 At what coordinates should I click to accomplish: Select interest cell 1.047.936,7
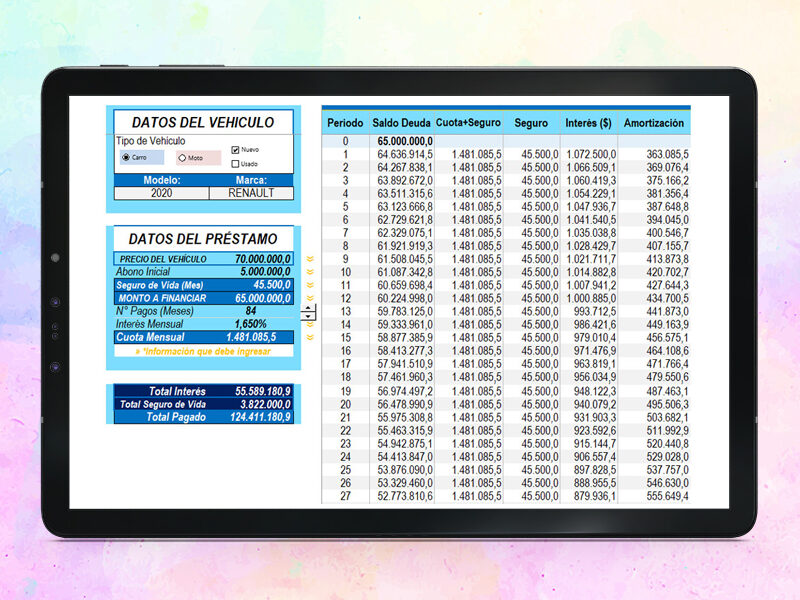pyautogui.click(x=591, y=207)
